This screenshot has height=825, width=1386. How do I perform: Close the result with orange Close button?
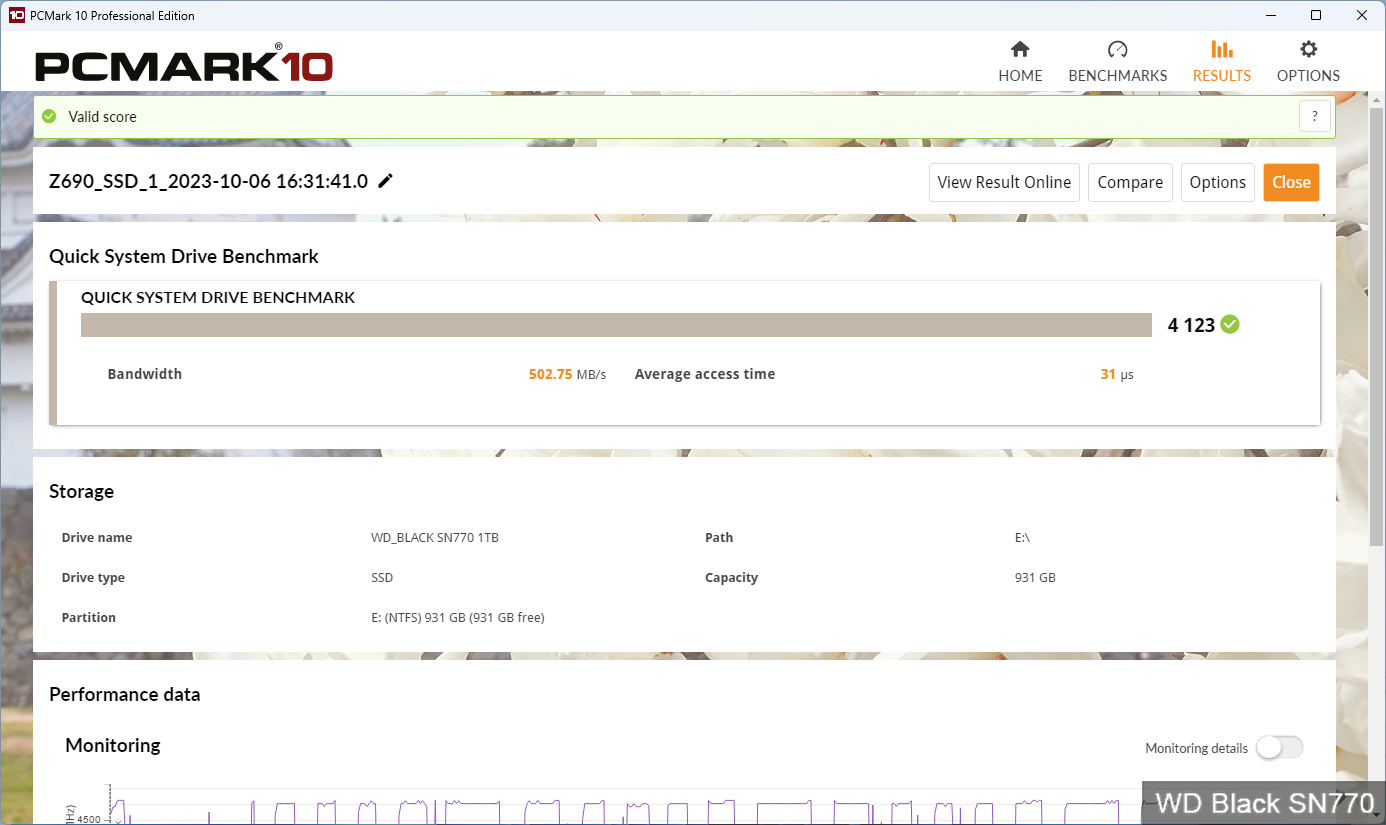pos(1291,182)
